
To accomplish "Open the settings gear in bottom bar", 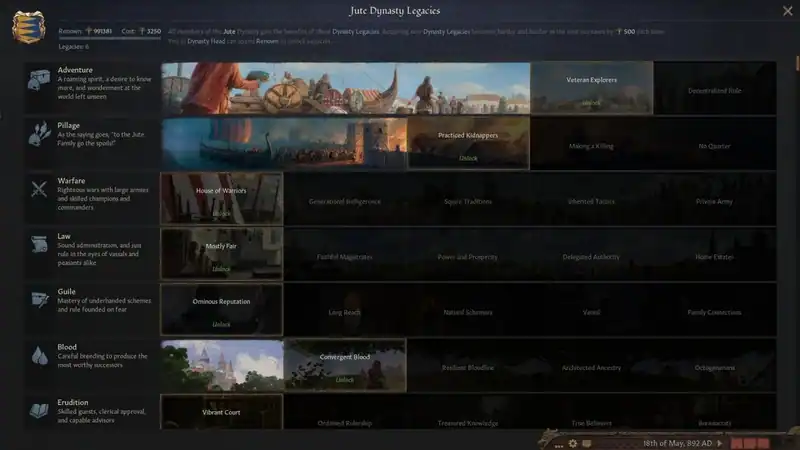I will click(573, 443).
